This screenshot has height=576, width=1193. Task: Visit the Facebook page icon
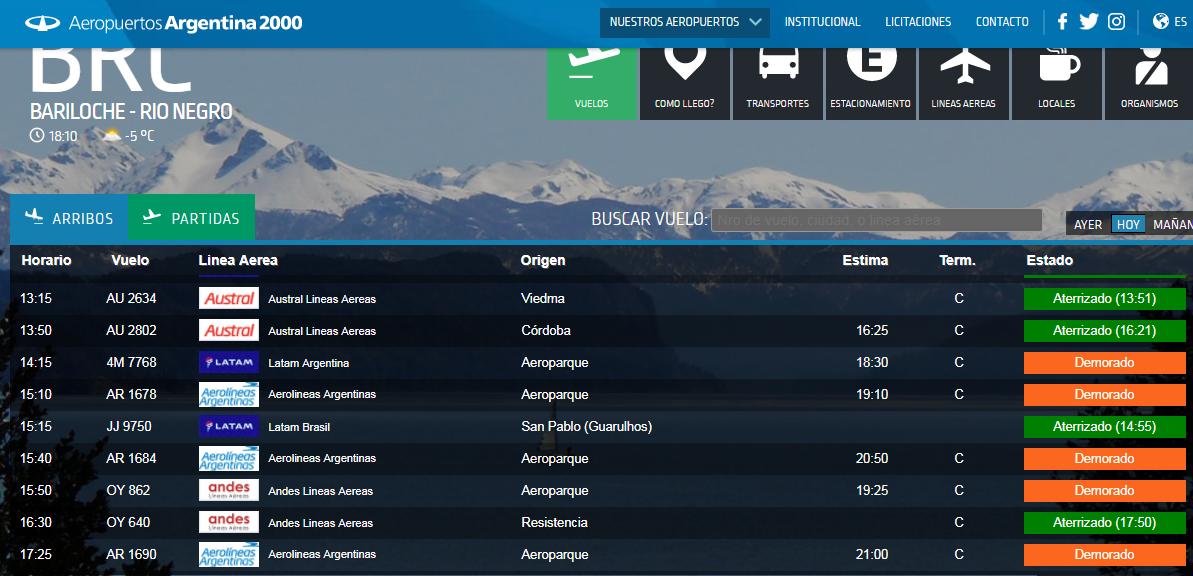(x=1062, y=22)
